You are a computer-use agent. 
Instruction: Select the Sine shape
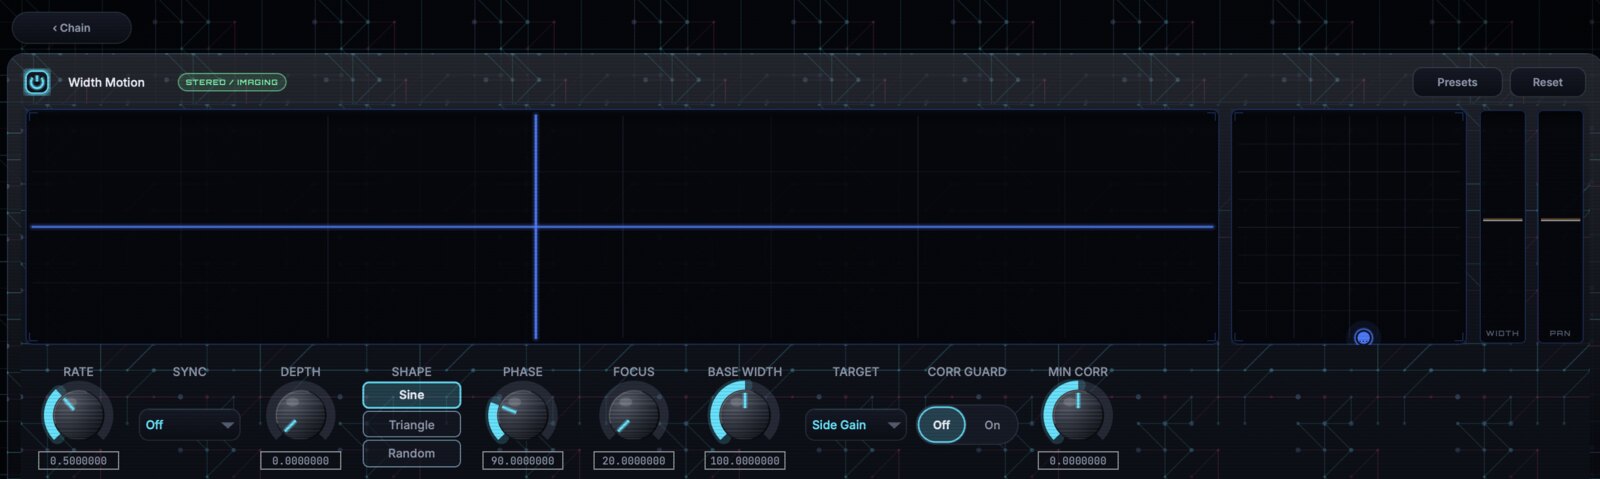point(411,395)
